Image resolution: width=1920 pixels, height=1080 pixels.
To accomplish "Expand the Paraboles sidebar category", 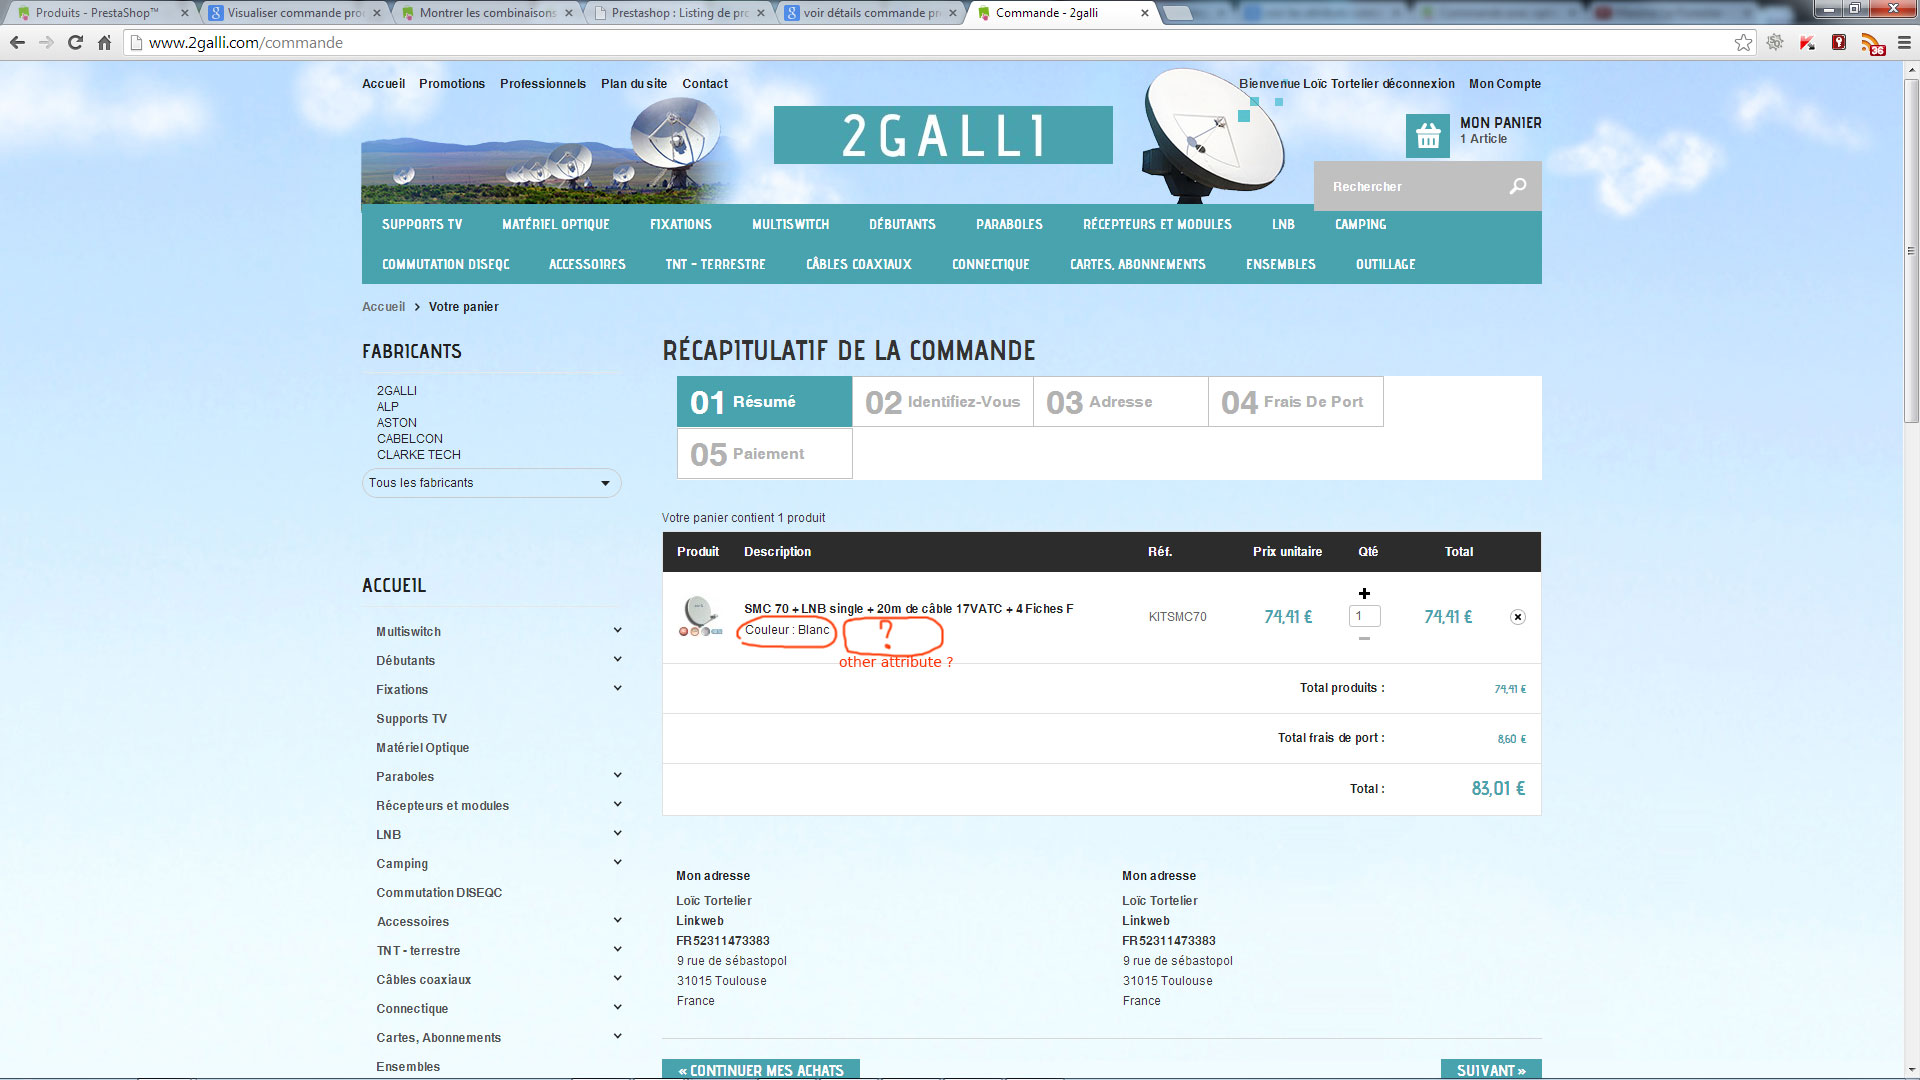I will [617, 775].
